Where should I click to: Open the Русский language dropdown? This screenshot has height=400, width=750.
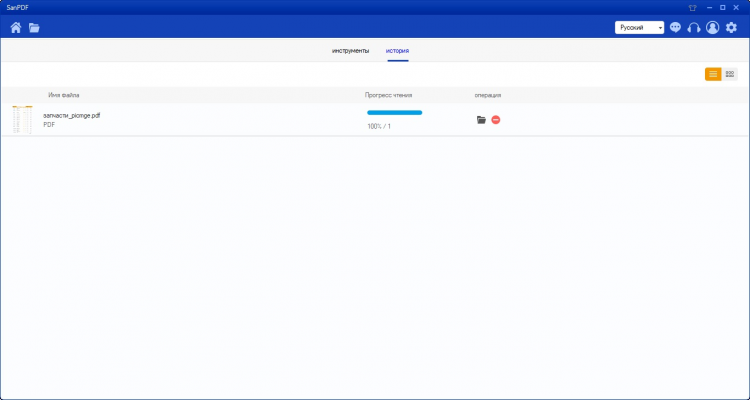pos(639,28)
